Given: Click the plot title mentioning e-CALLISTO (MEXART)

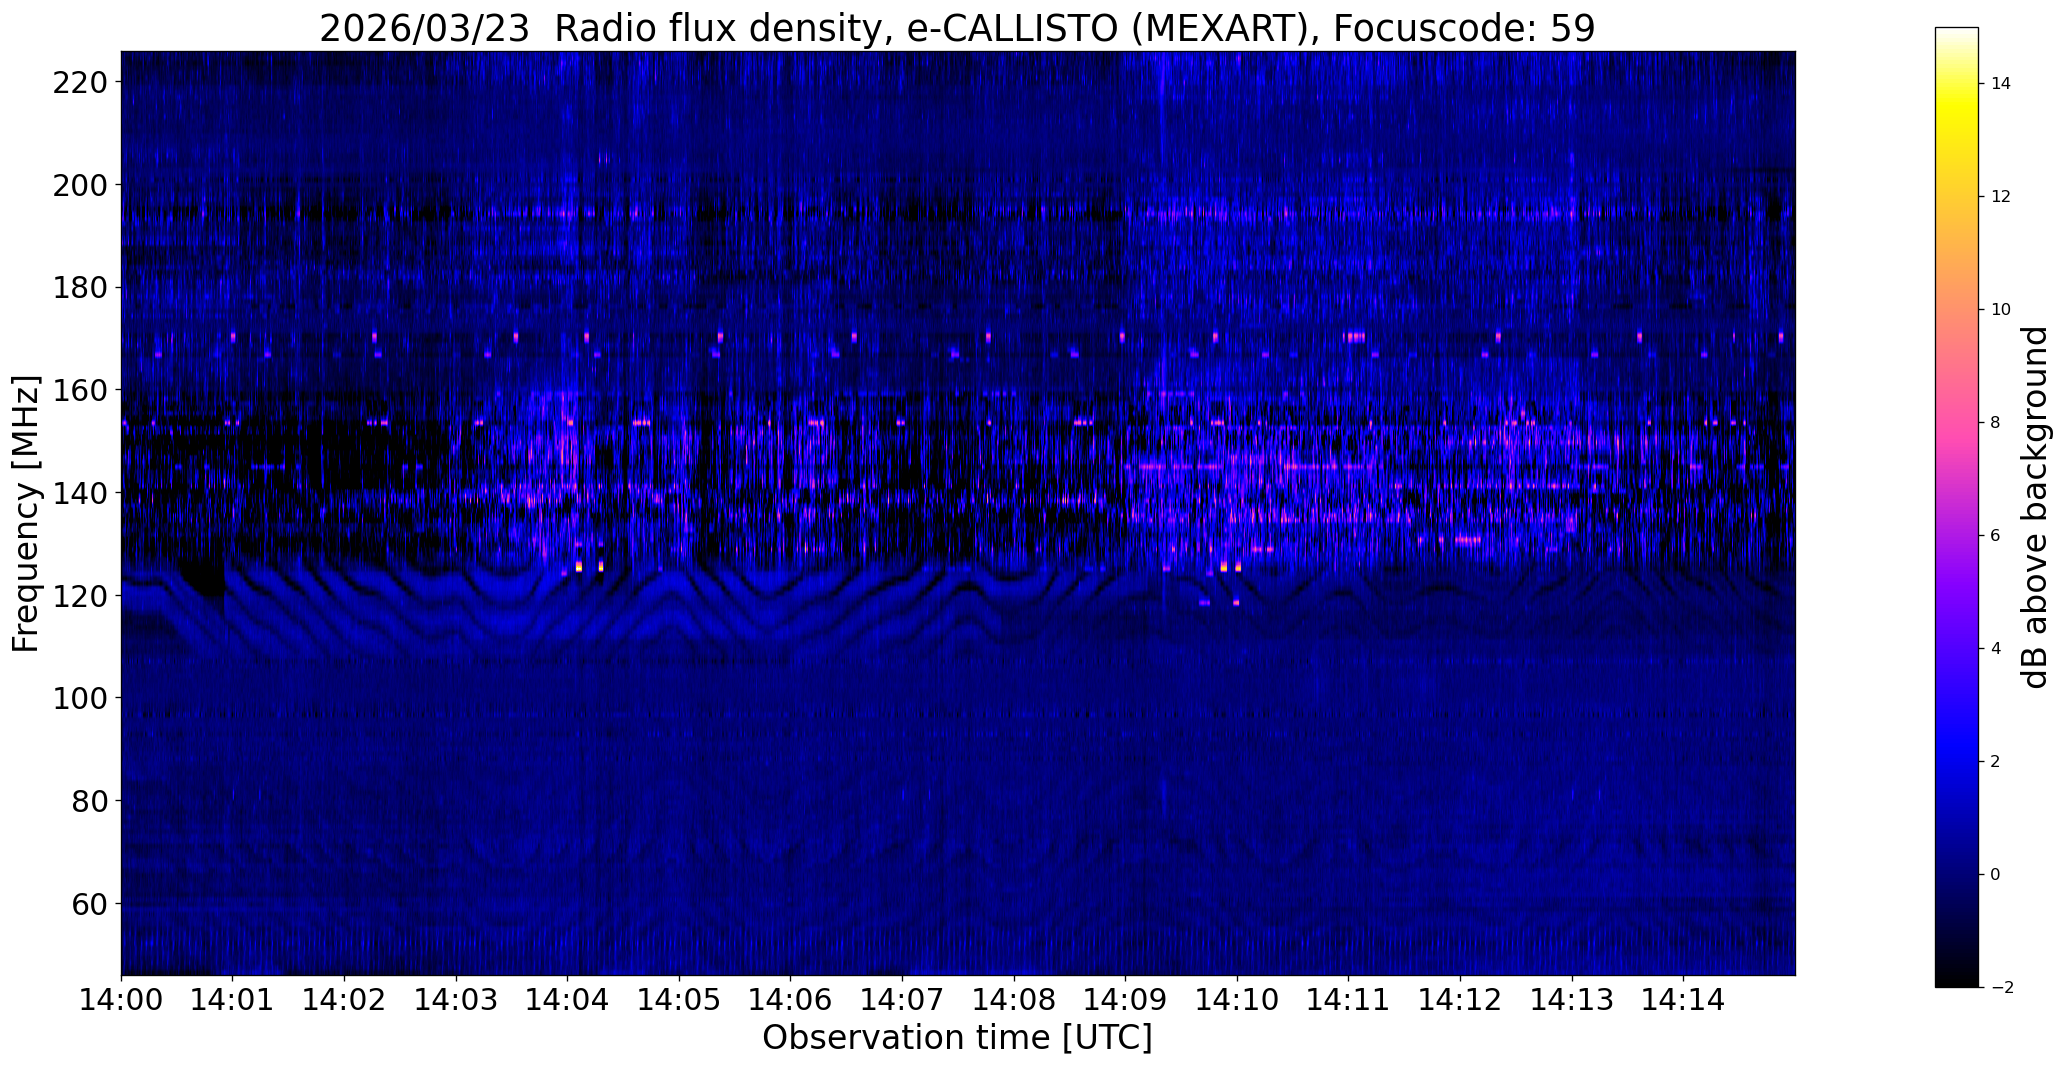Looking at the screenshot, I should 957,28.
